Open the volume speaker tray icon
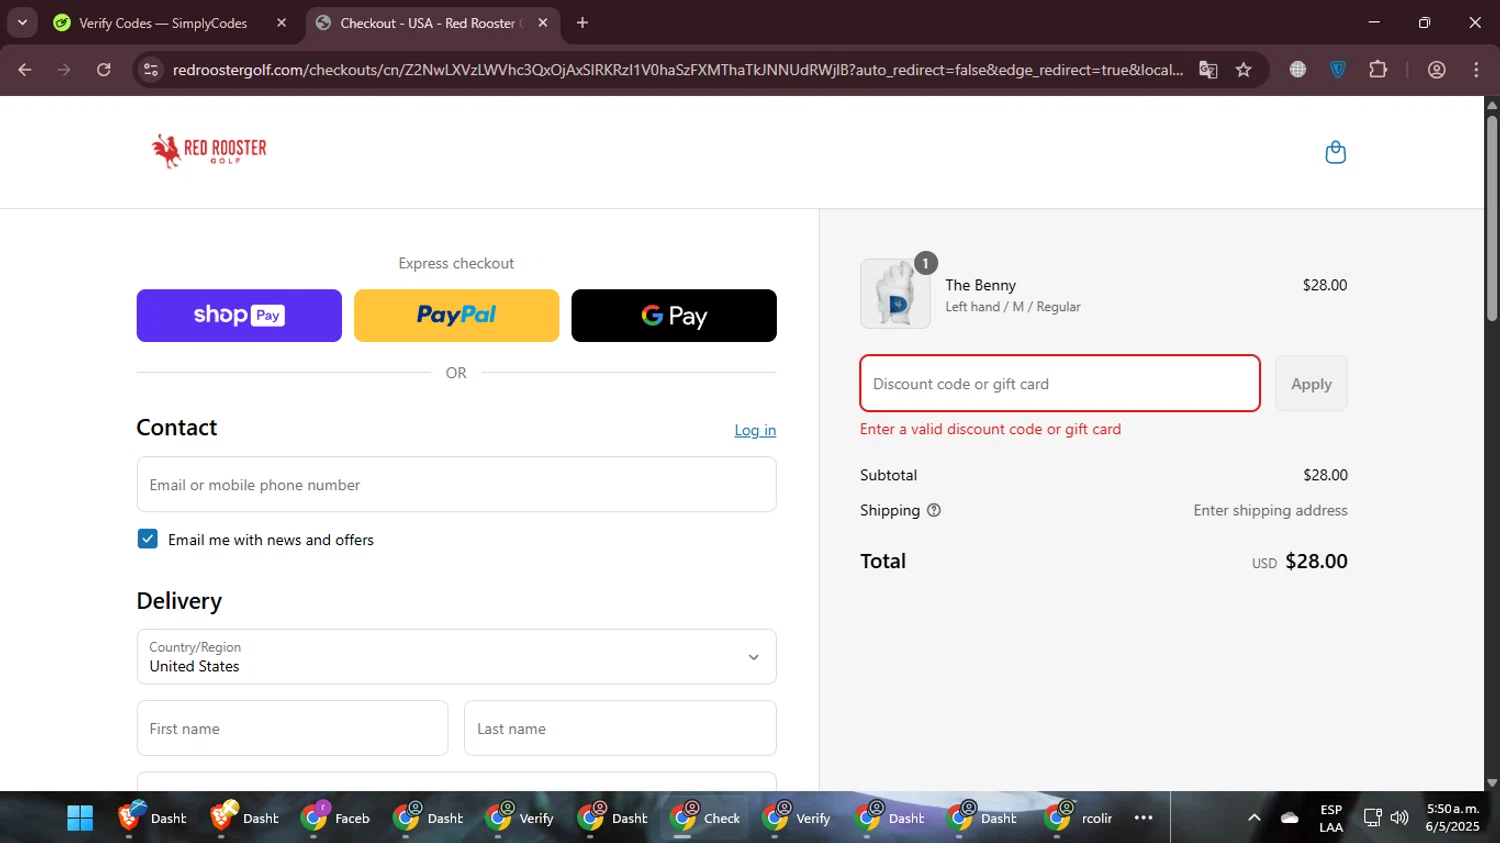The image size is (1500, 843). 1400,818
